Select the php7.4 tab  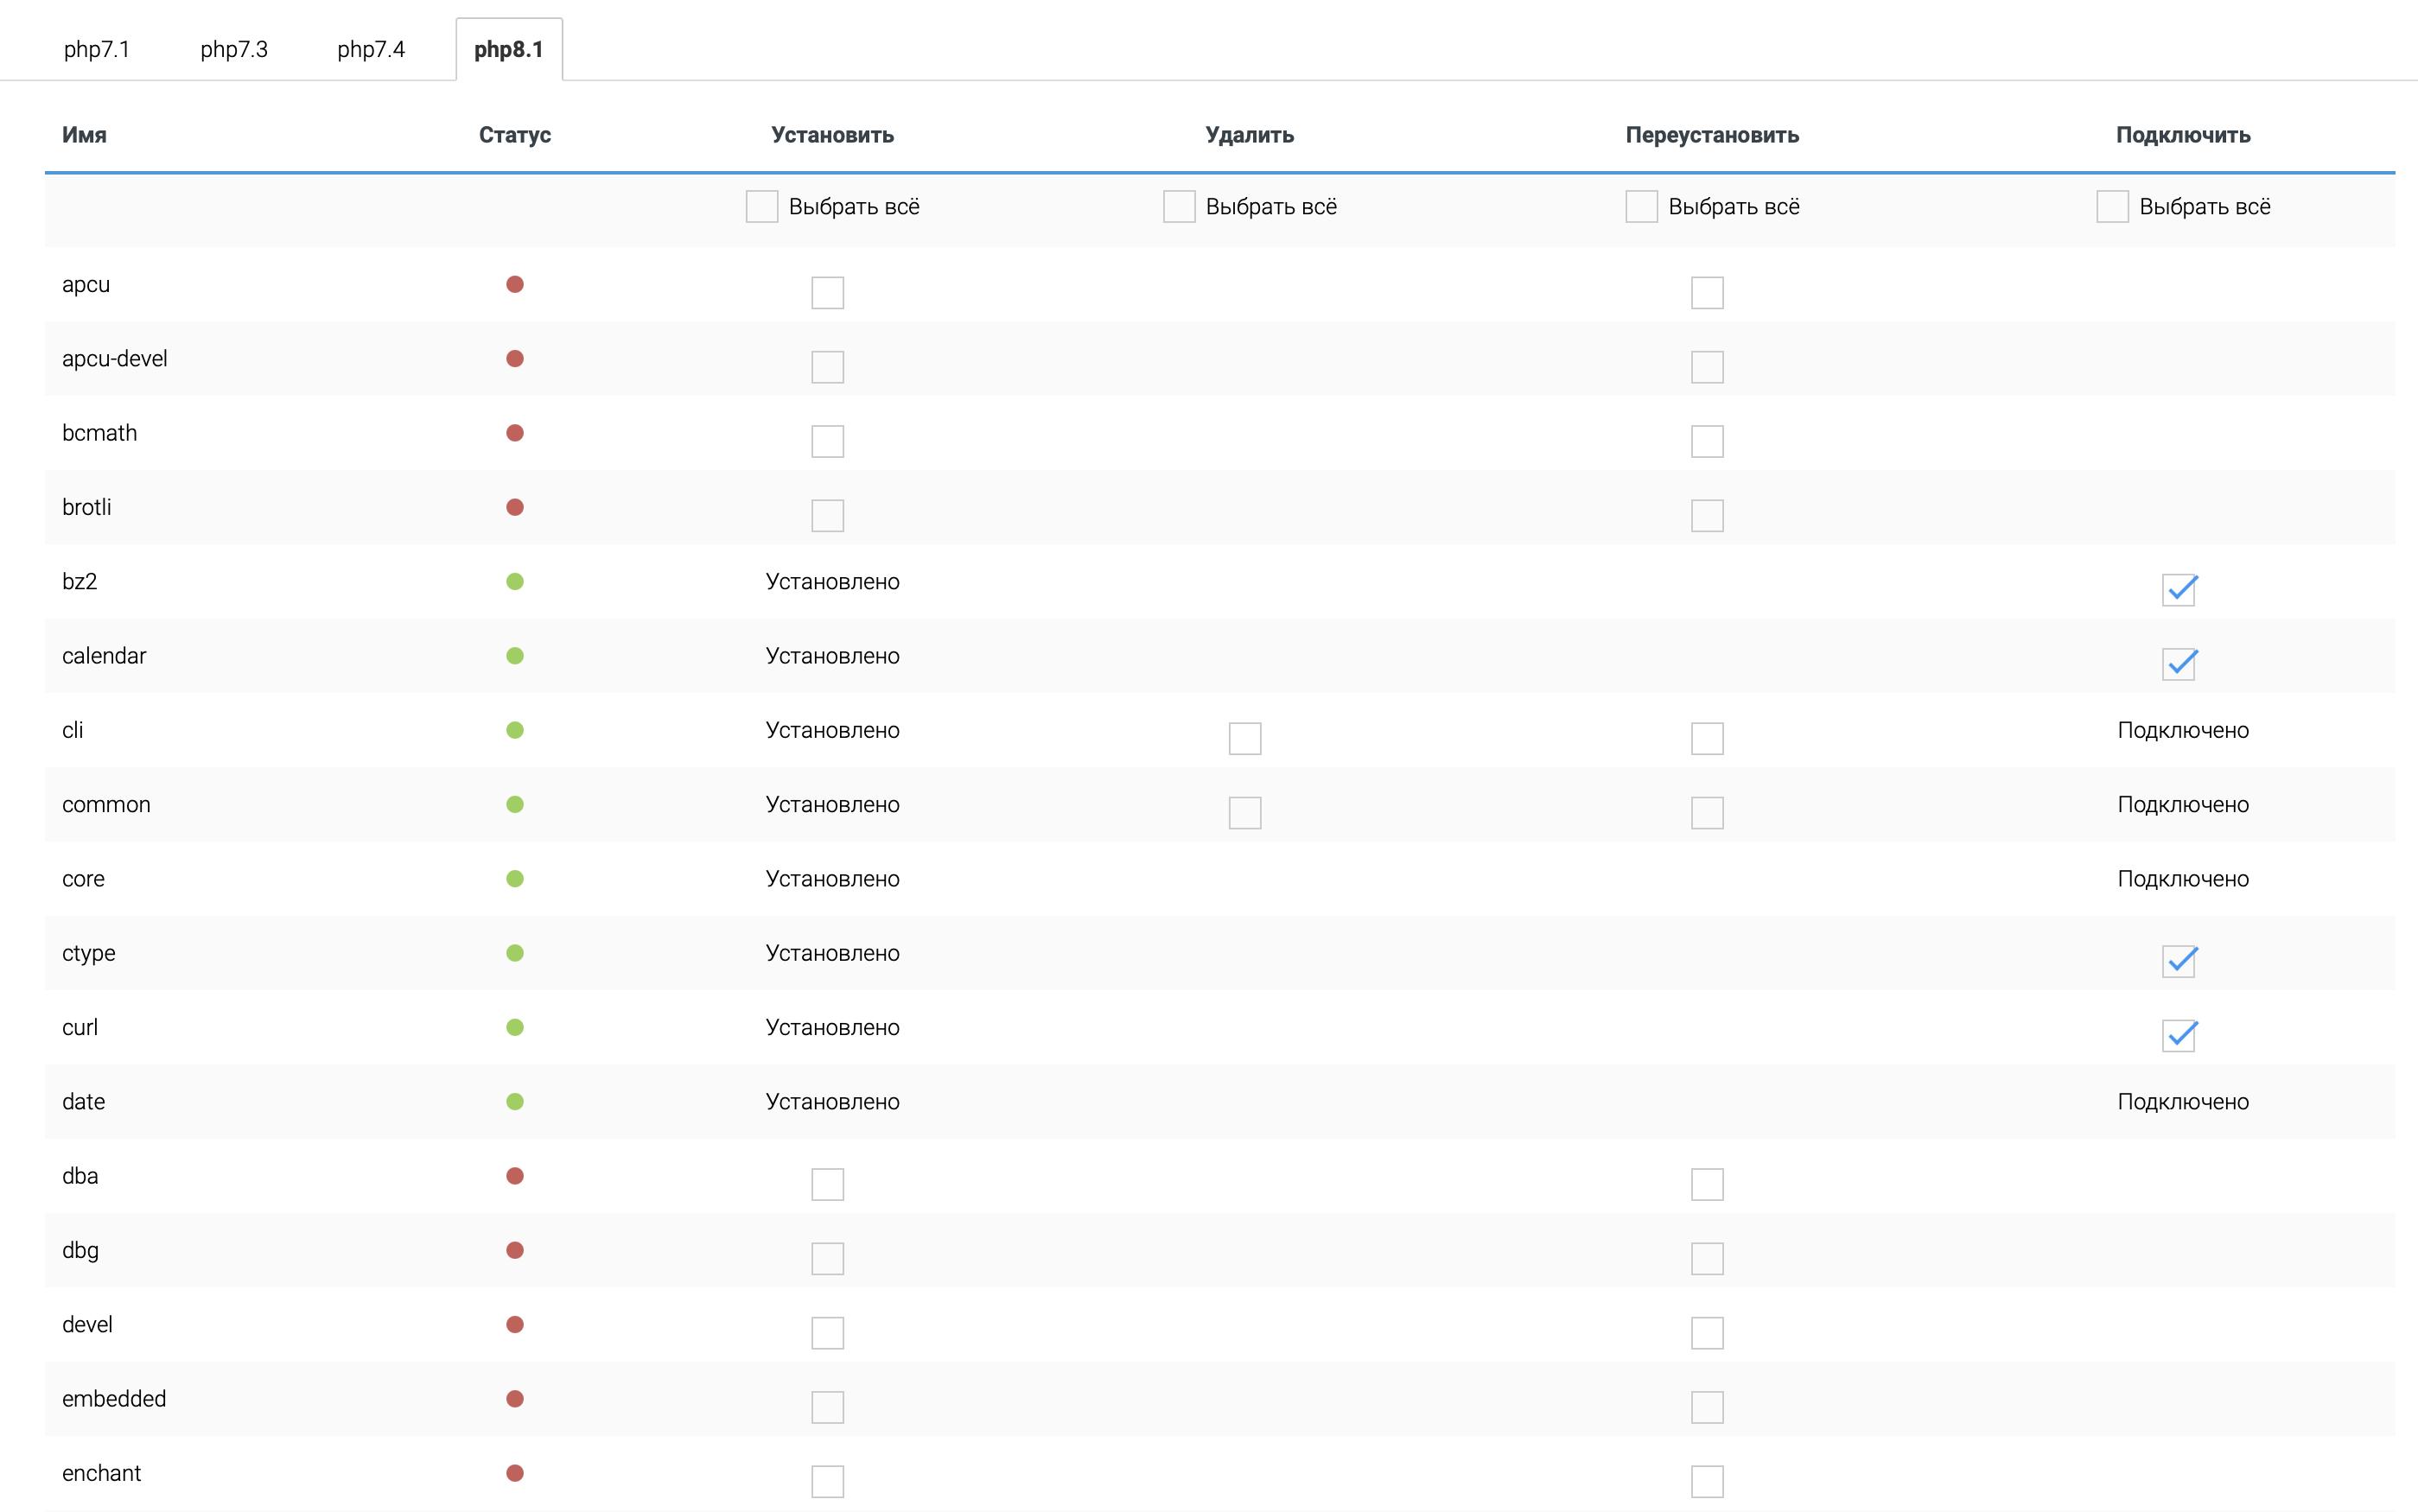tap(370, 49)
